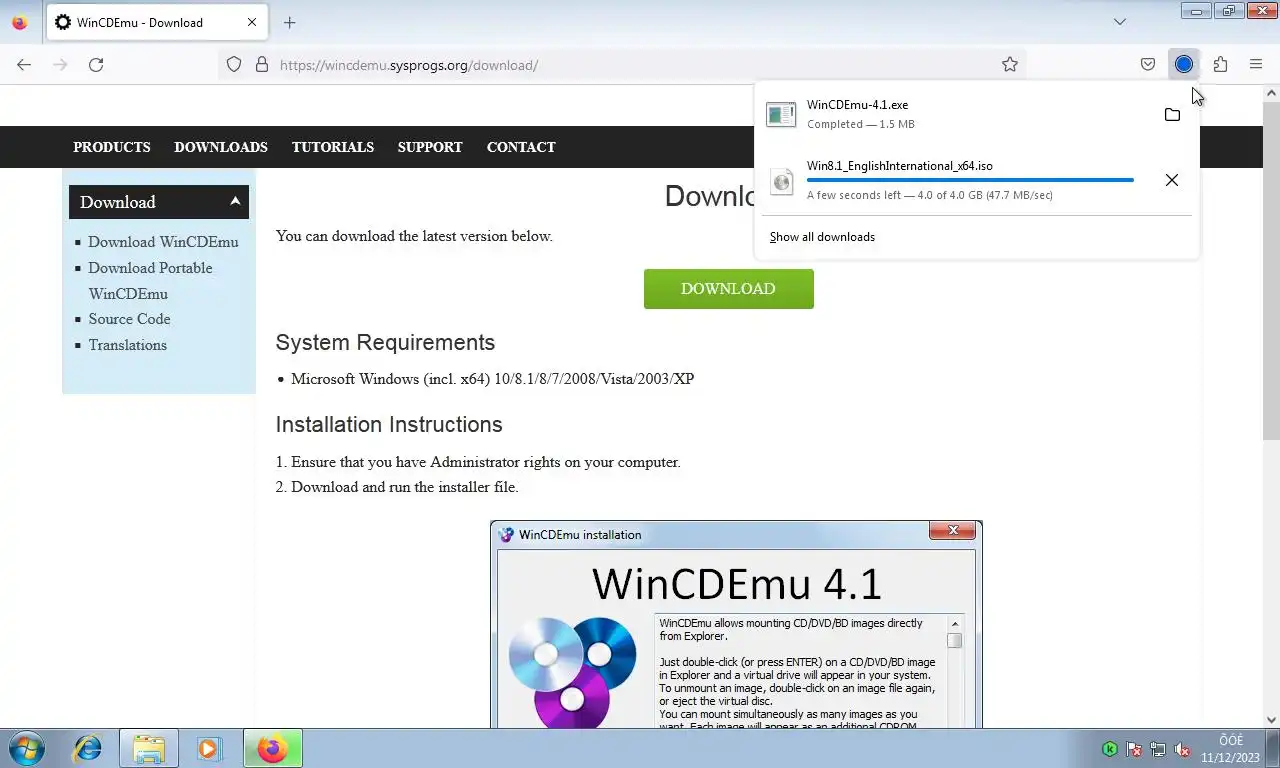
Task: Click the installer screenshot image
Action: click(736, 624)
